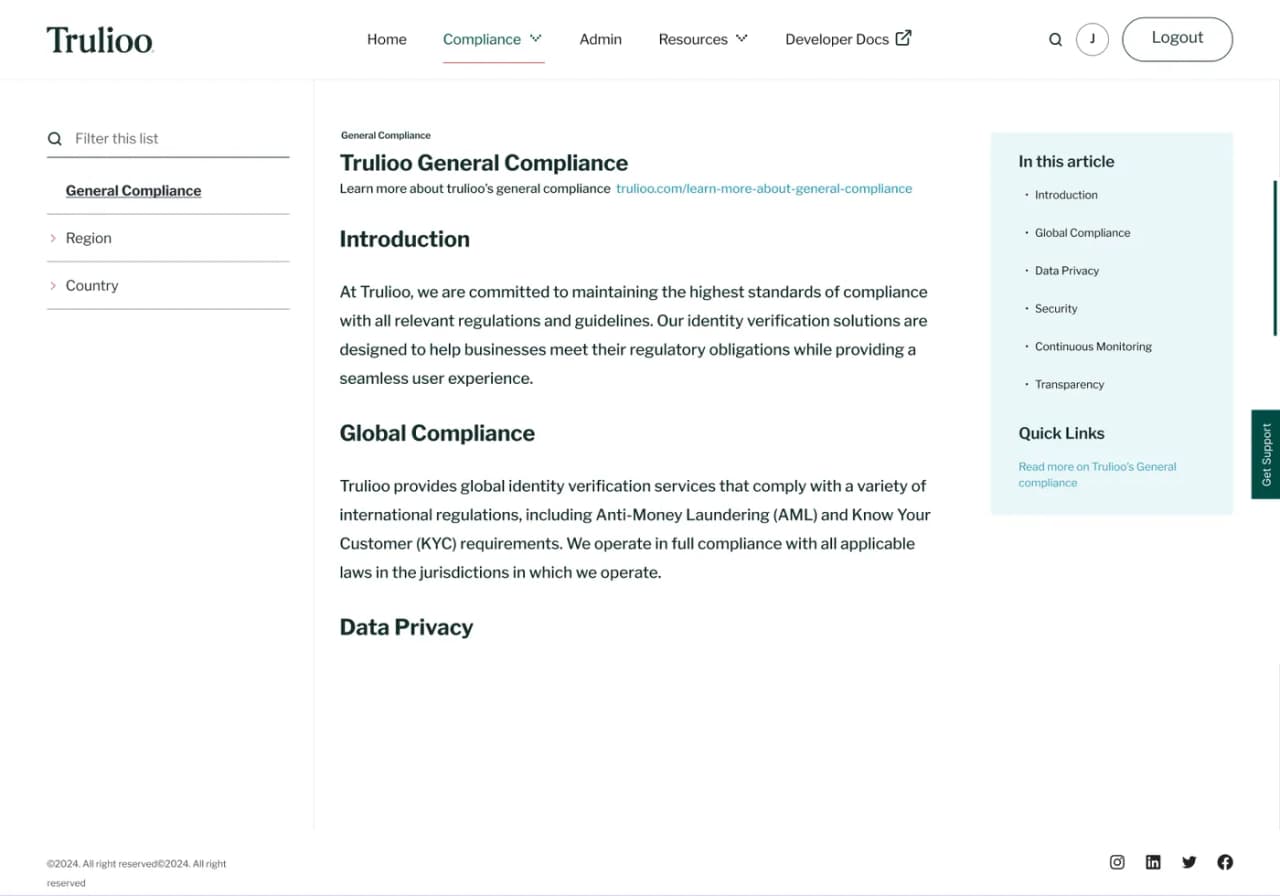Open the Admin menu item
The height and width of the screenshot is (896, 1280).
601,39
